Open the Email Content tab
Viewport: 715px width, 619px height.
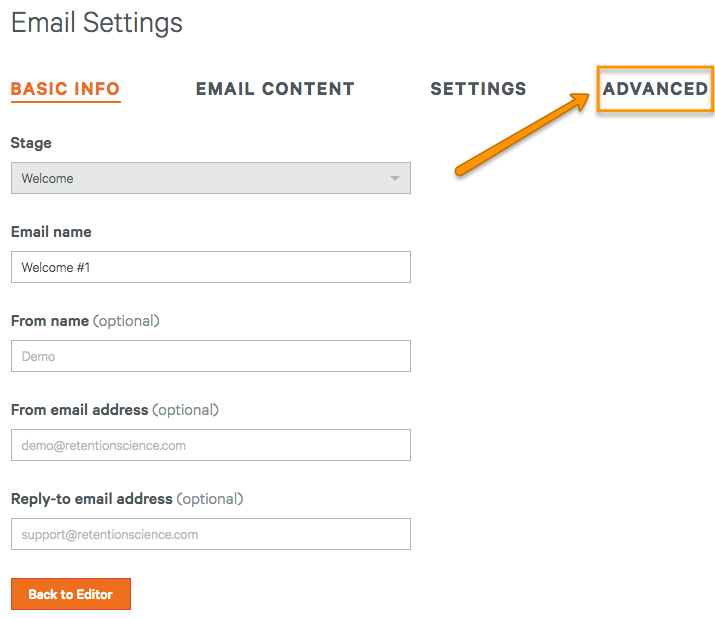point(275,89)
